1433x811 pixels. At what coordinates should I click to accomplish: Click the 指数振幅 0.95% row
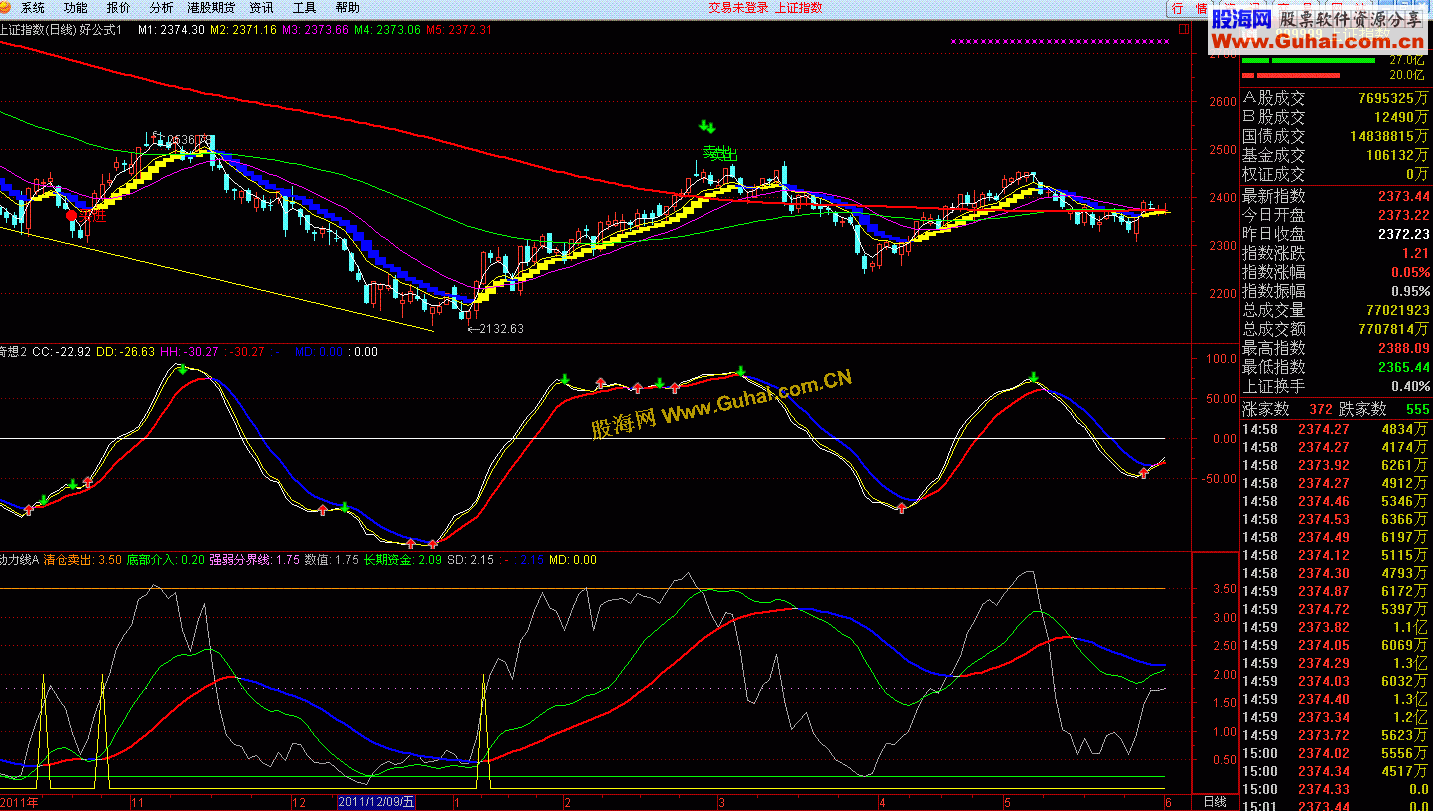pyautogui.click(x=1336, y=290)
